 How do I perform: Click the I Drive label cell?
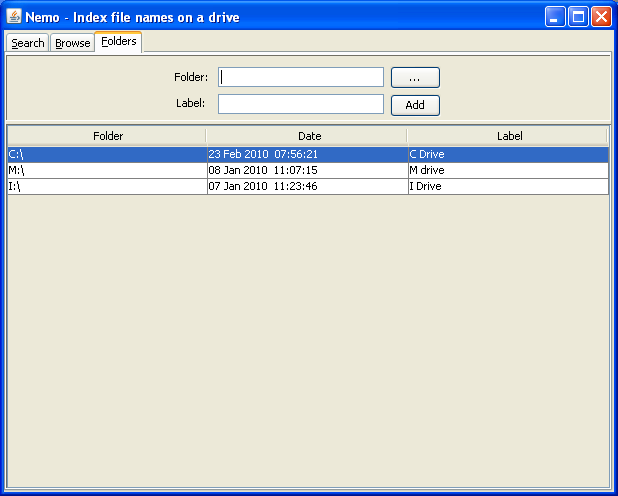[508, 186]
